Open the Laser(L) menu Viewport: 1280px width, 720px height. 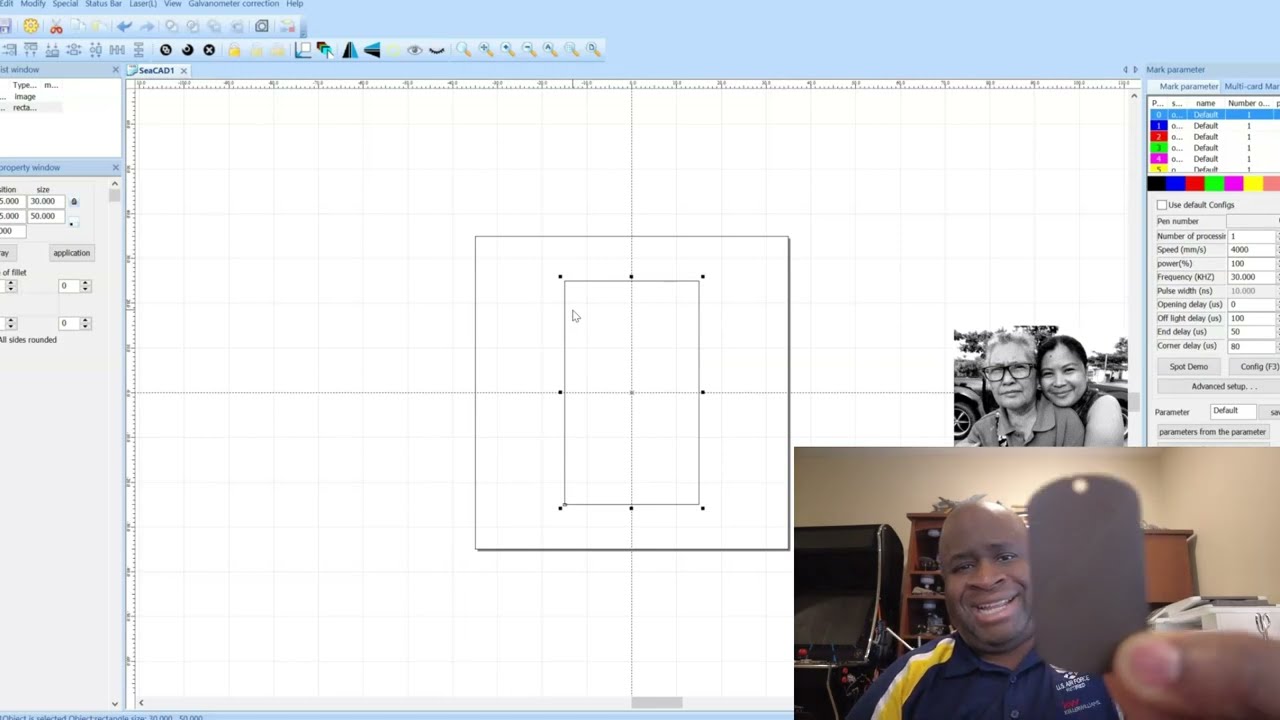(x=143, y=4)
